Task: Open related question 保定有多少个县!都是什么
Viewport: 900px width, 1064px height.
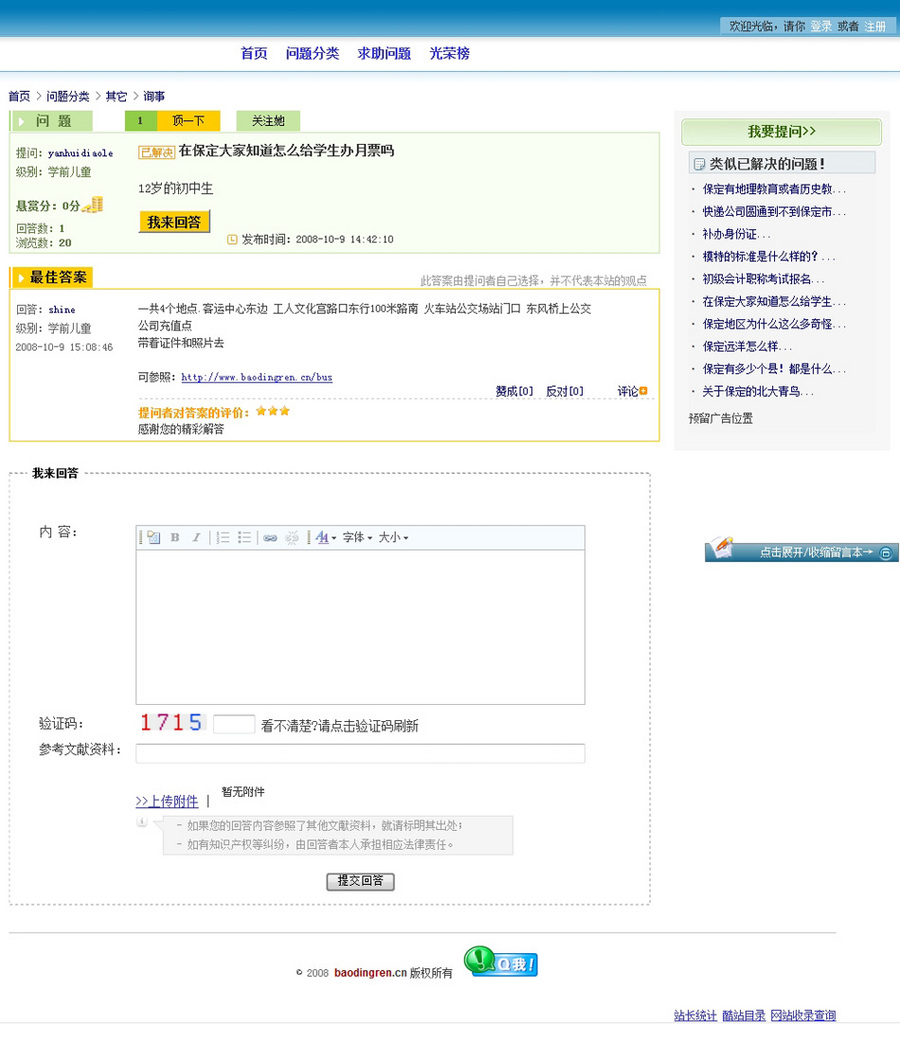Action: pos(774,369)
